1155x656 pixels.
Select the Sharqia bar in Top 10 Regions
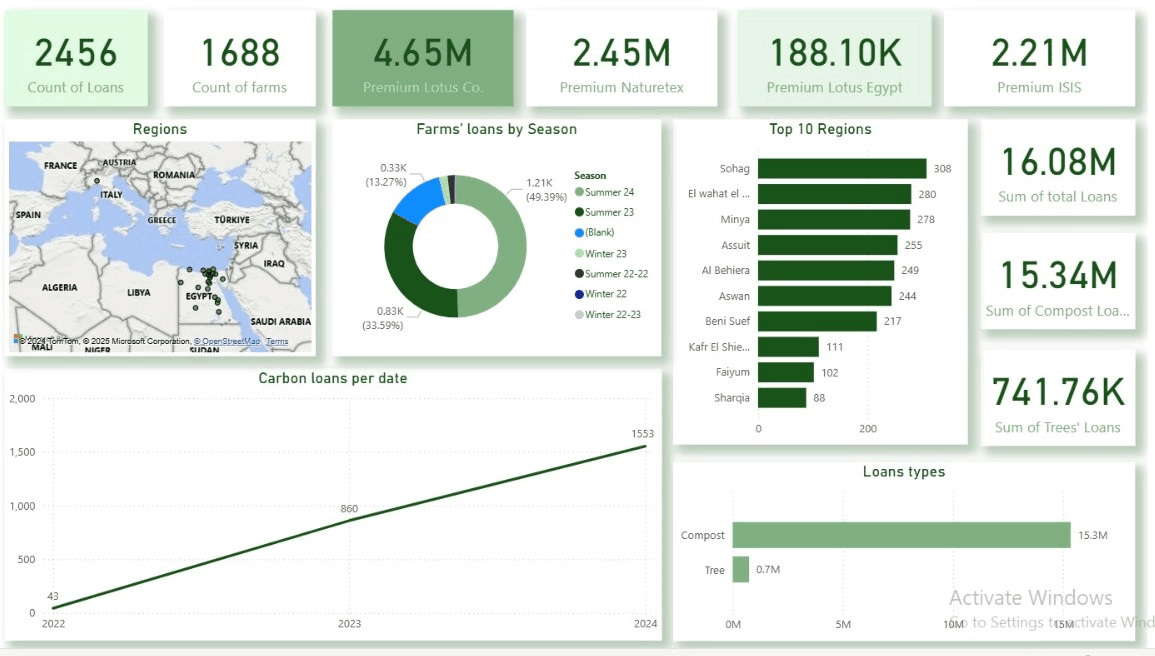[x=781, y=397]
